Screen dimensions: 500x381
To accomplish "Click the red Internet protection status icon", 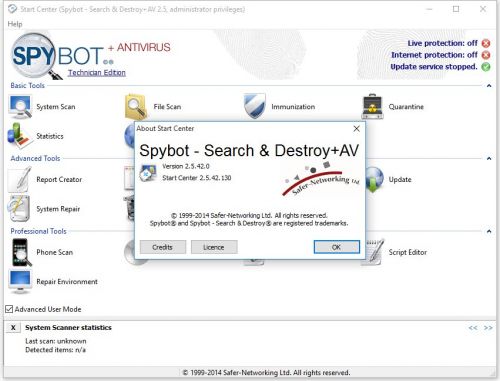I will tap(486, 55).
